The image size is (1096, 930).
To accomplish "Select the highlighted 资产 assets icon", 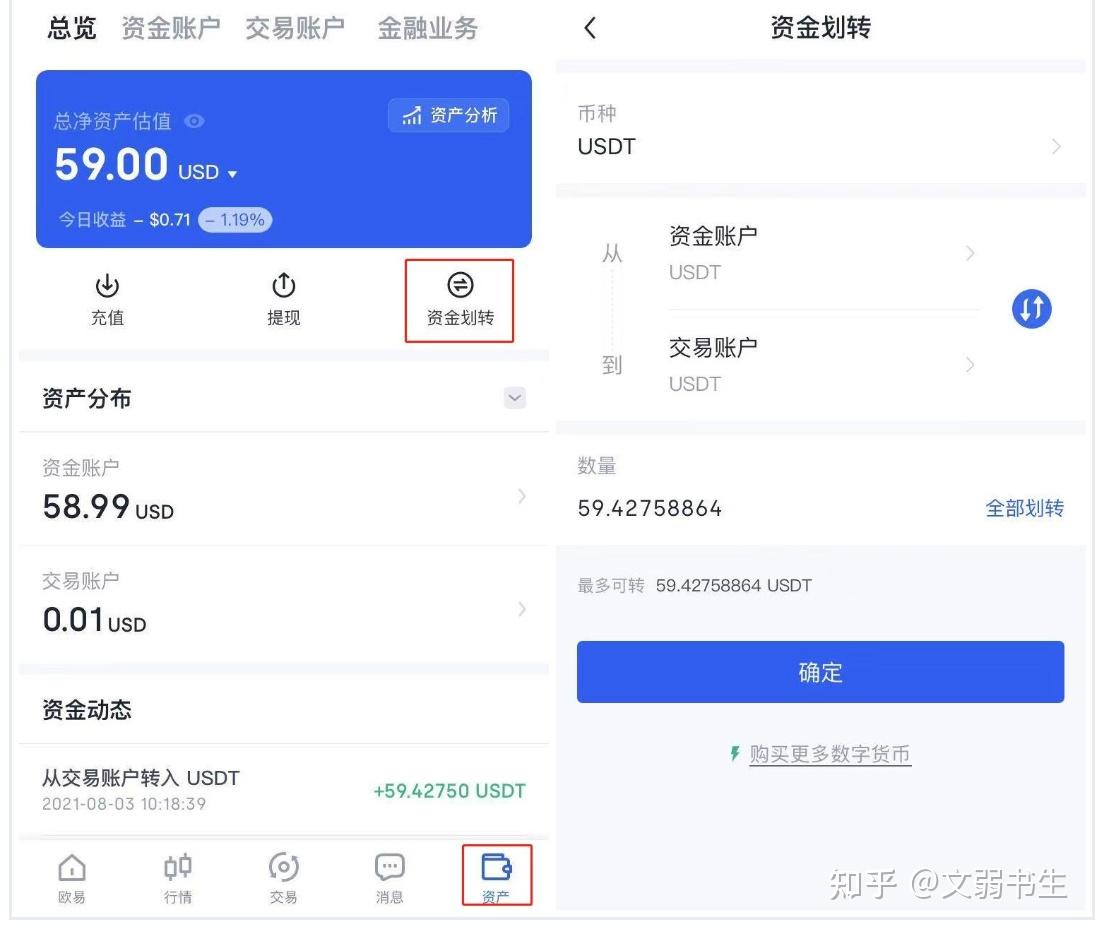I will coord(496,874).
